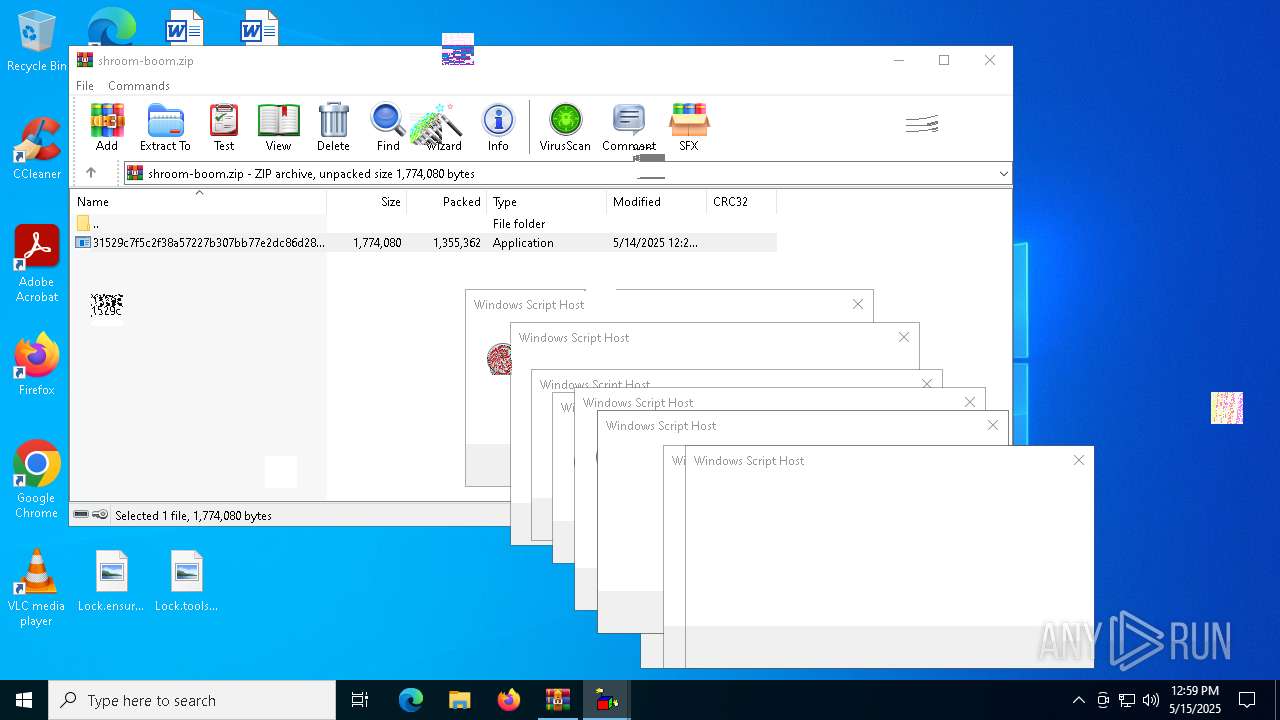Click the SFX toolbar icon
Screen dimensions: 1280x720
689,127
